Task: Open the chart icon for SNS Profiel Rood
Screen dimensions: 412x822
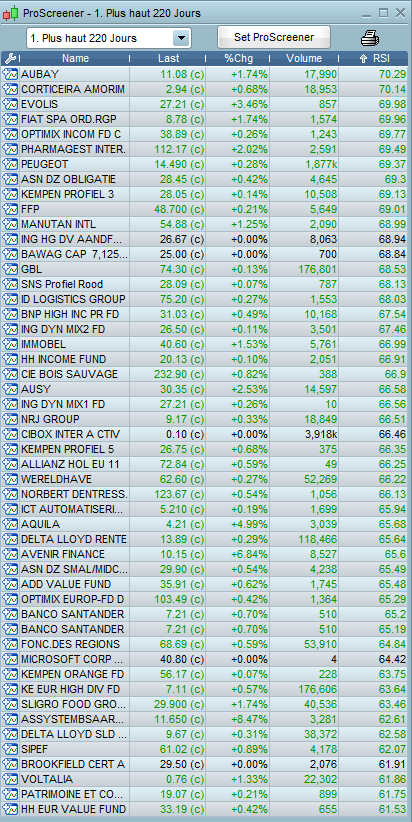Action: (x=10, y=284)
